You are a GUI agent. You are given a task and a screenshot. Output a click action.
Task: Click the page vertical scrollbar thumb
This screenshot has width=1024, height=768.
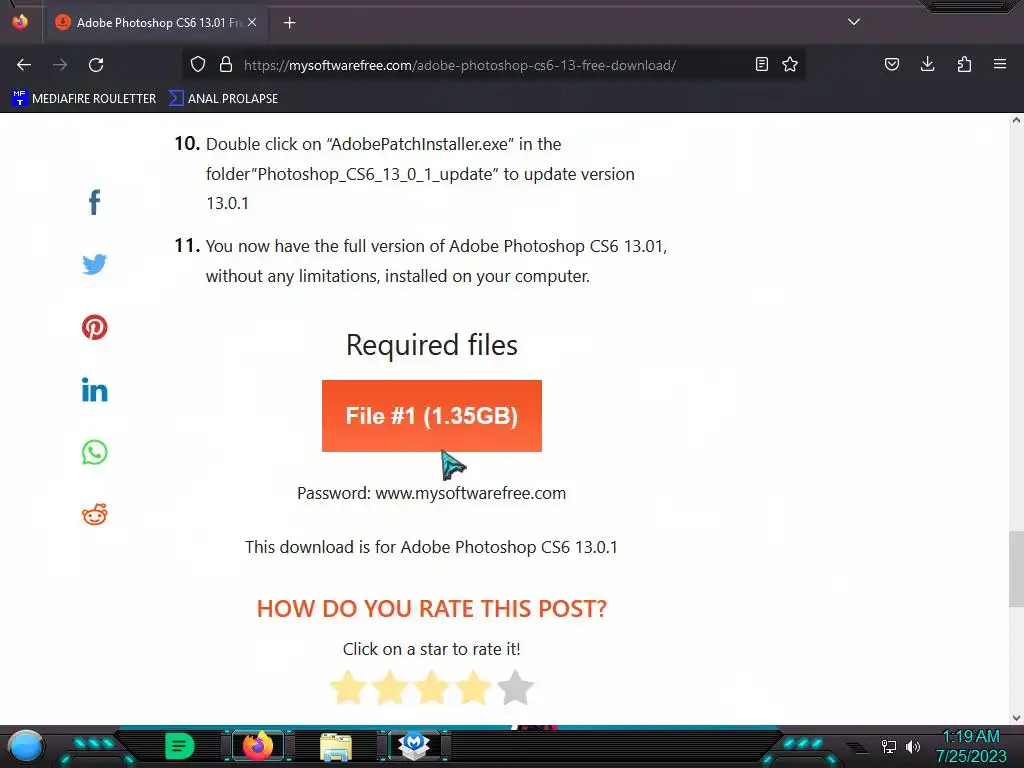pos(1016,569)
